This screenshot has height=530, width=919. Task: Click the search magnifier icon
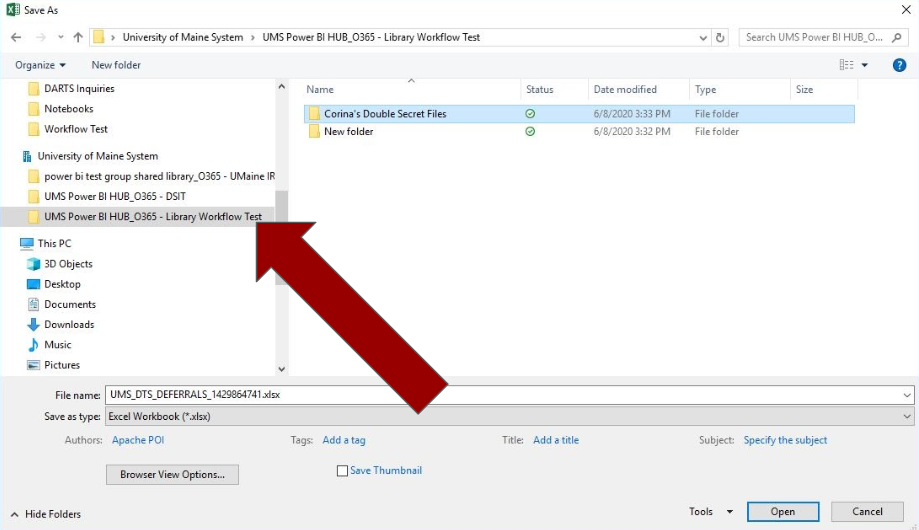(896, 38)
